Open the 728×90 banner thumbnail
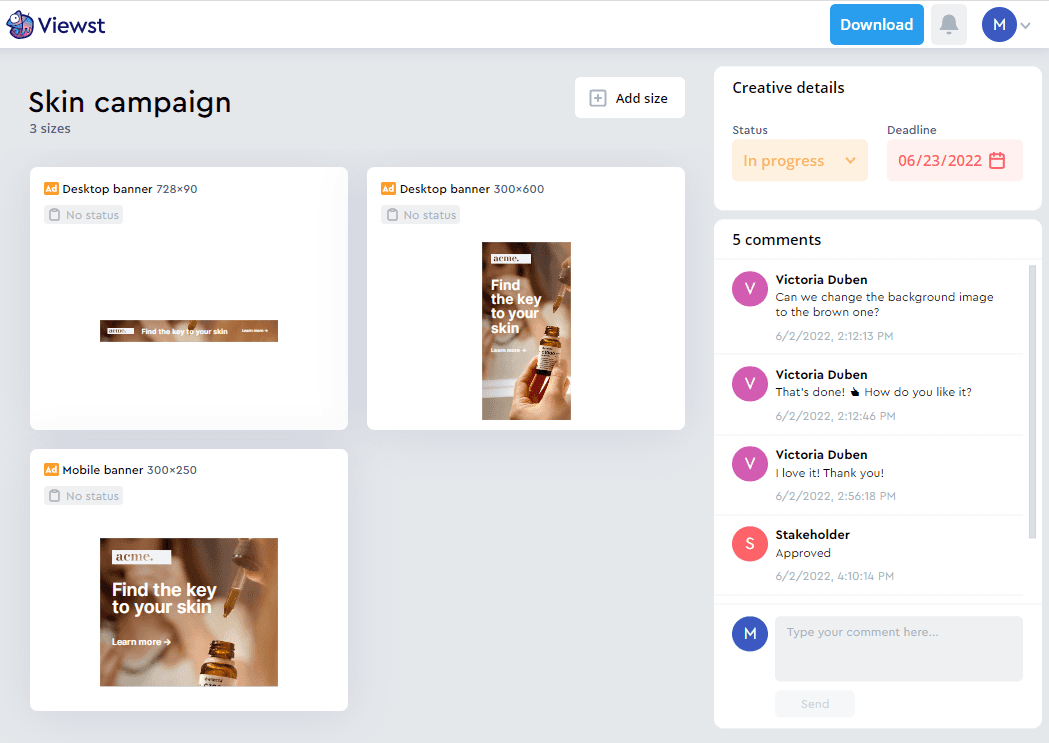 [189, 330]
